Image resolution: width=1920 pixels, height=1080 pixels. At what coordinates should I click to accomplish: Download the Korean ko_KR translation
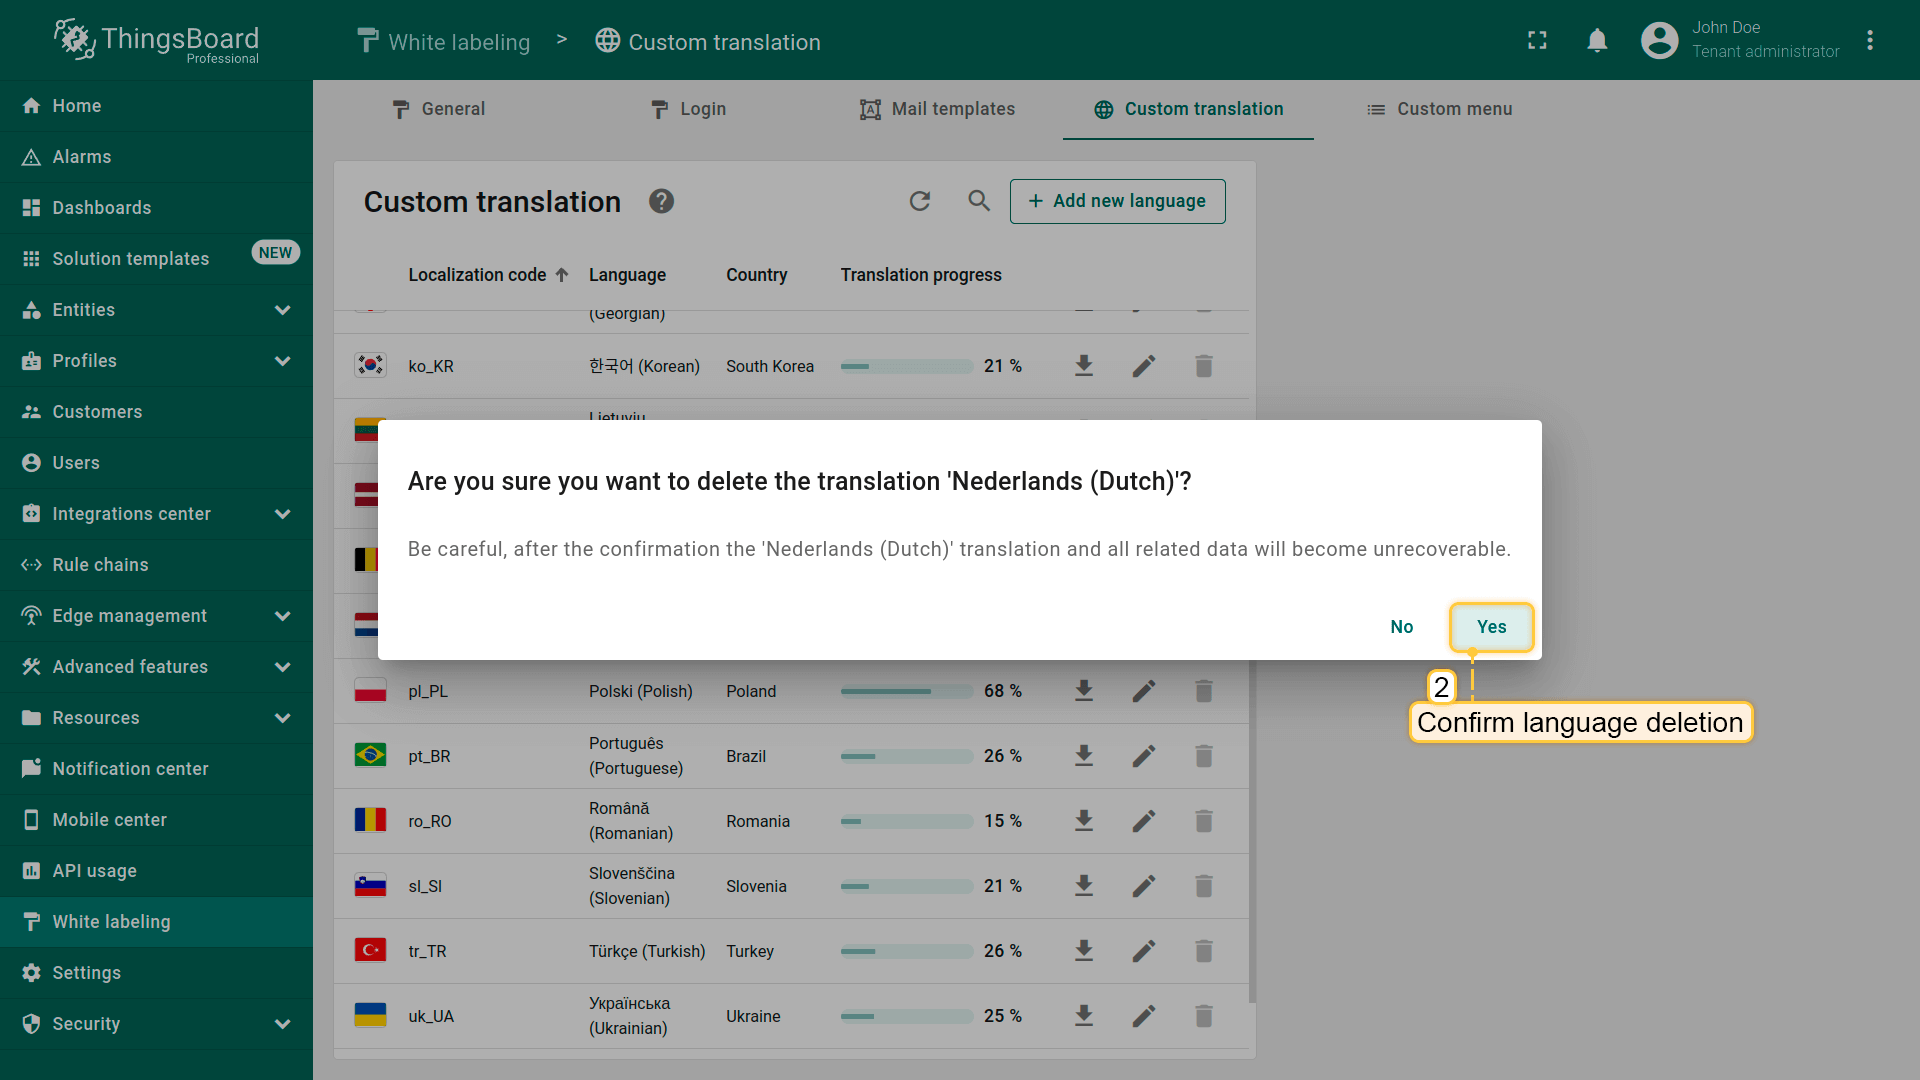(1084, 366)
